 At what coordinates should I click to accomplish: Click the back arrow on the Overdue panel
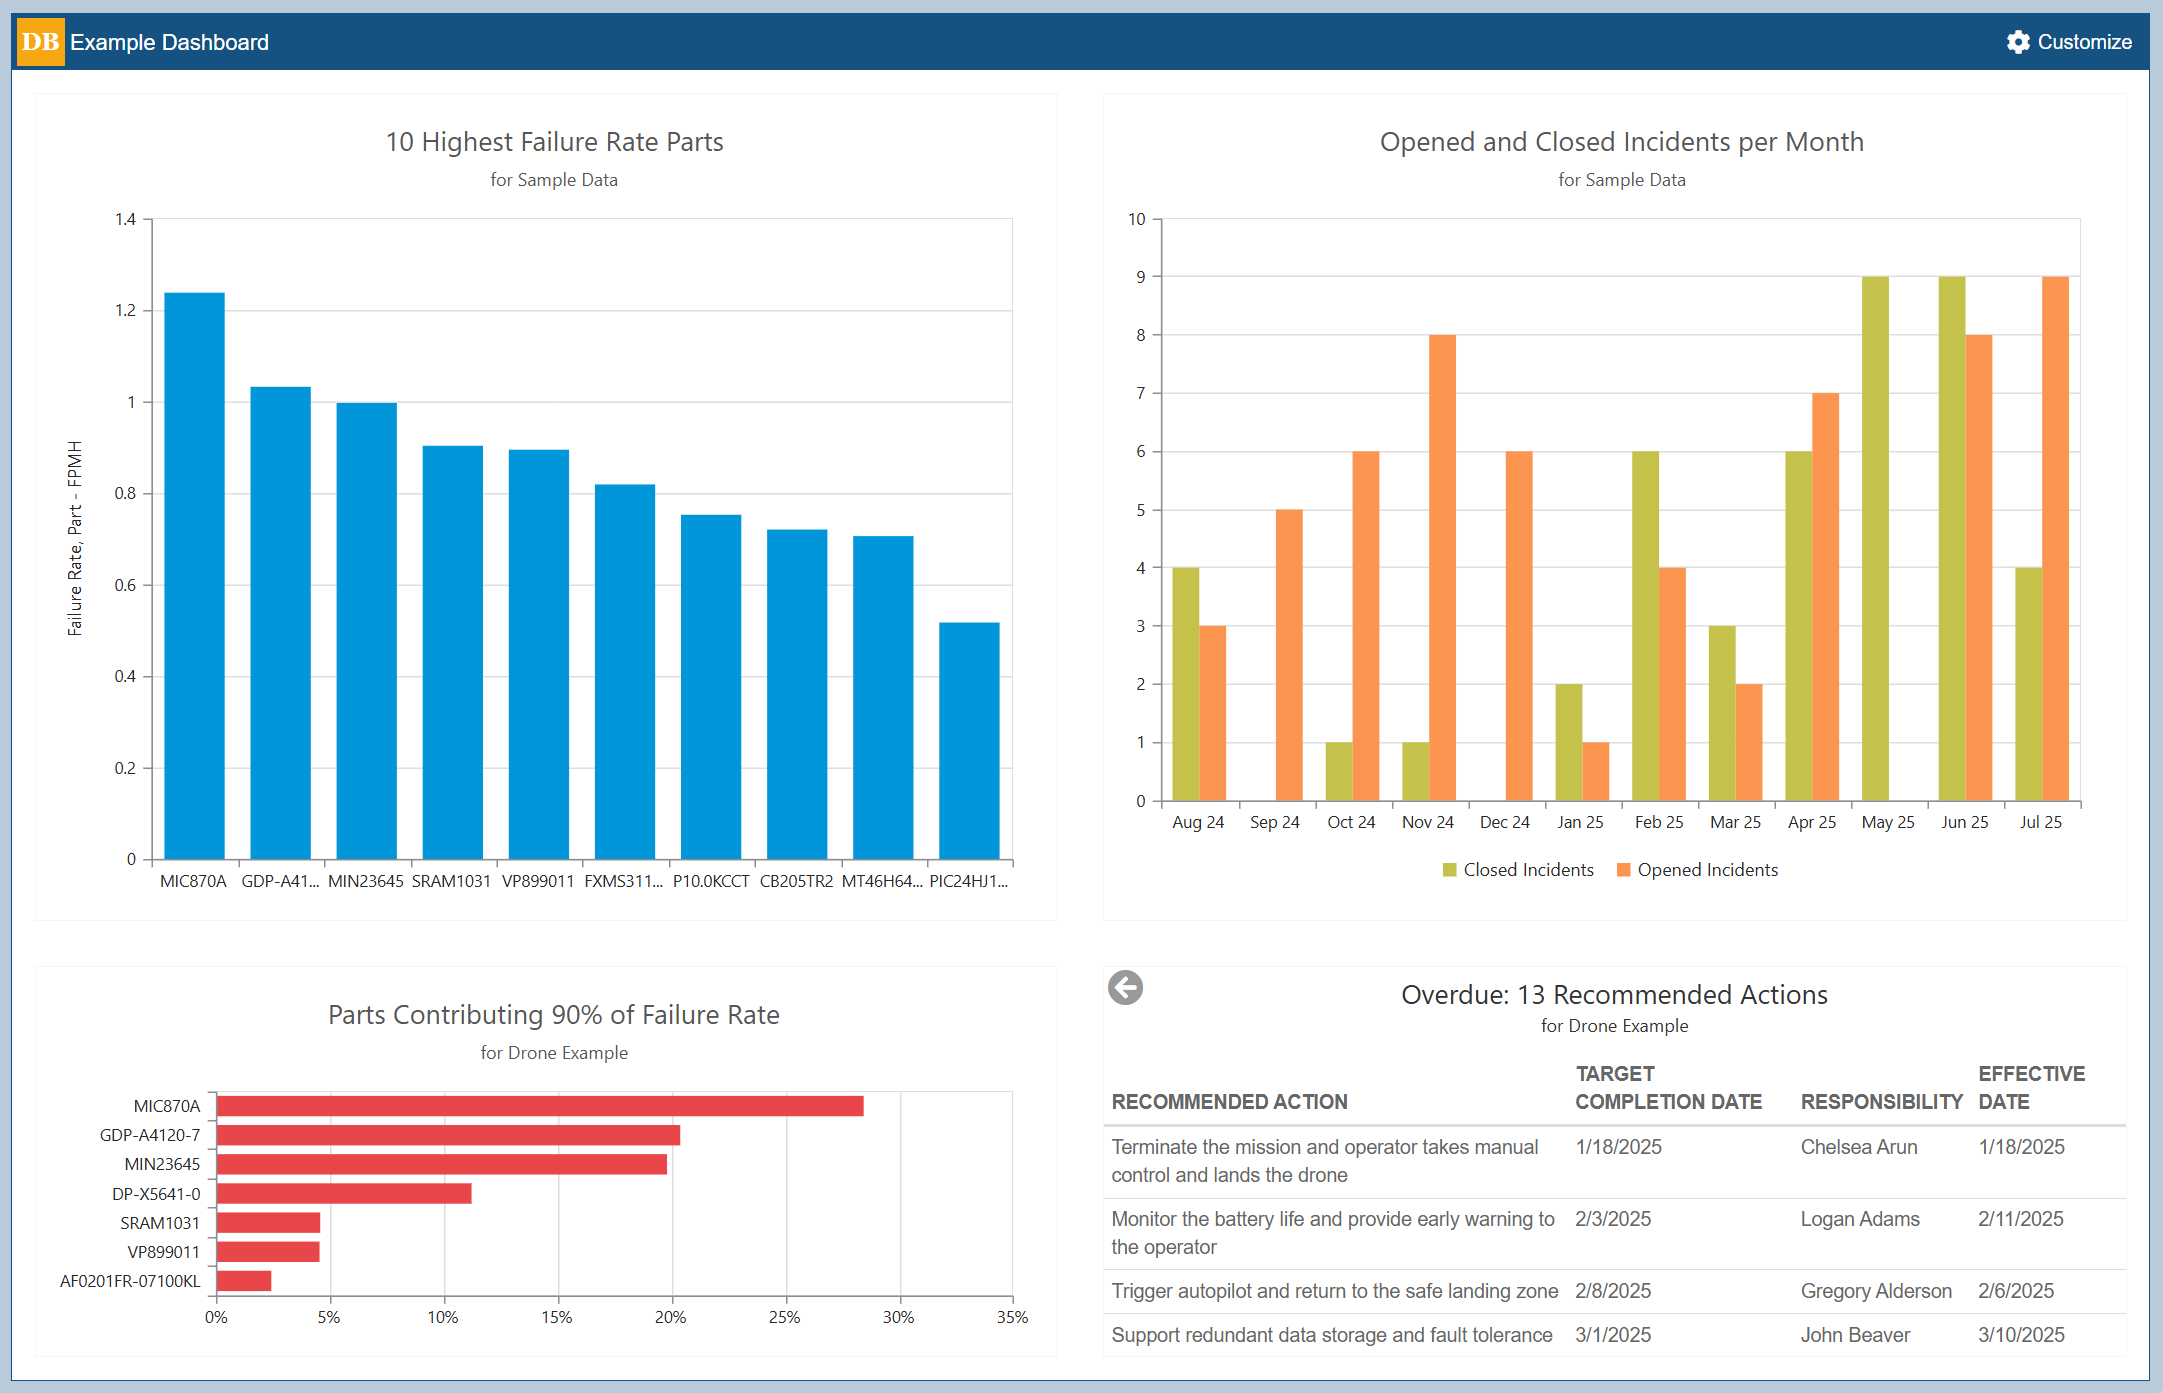coord(1125,988)
